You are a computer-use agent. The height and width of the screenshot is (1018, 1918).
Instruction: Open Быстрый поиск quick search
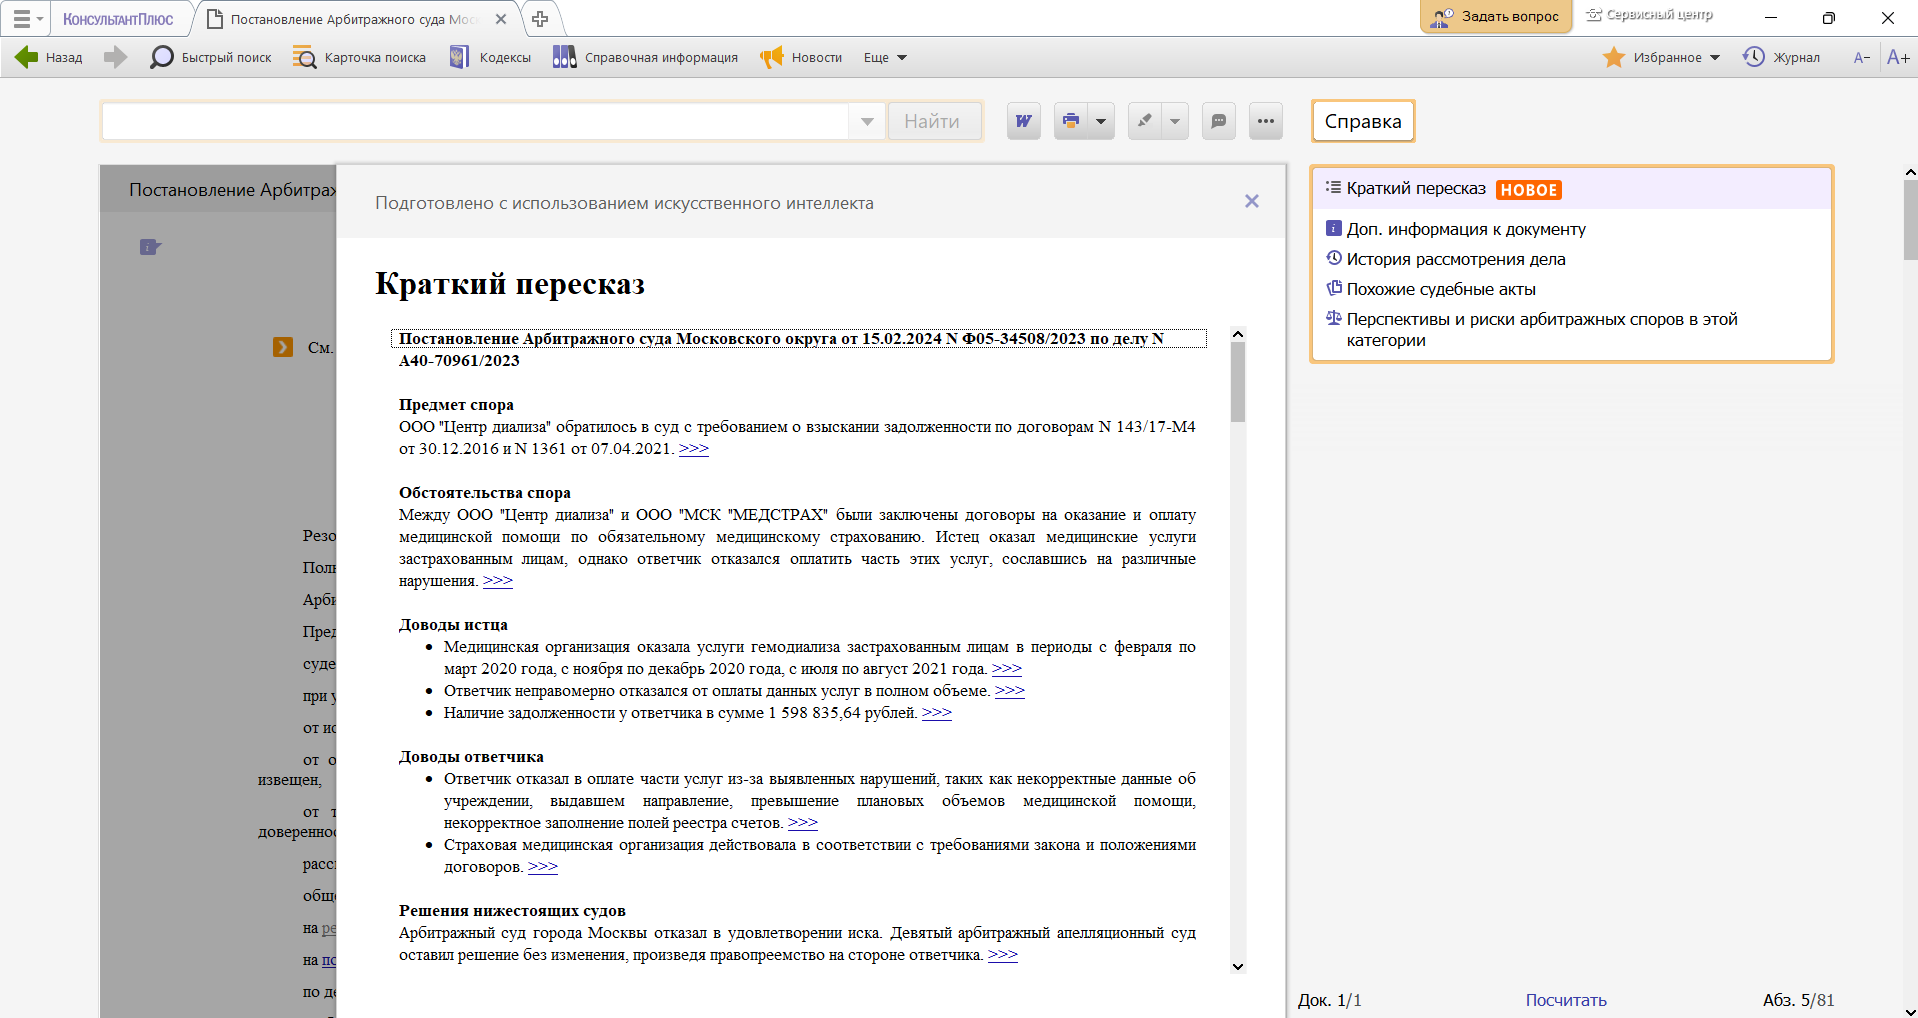click(x=210, y=58)
